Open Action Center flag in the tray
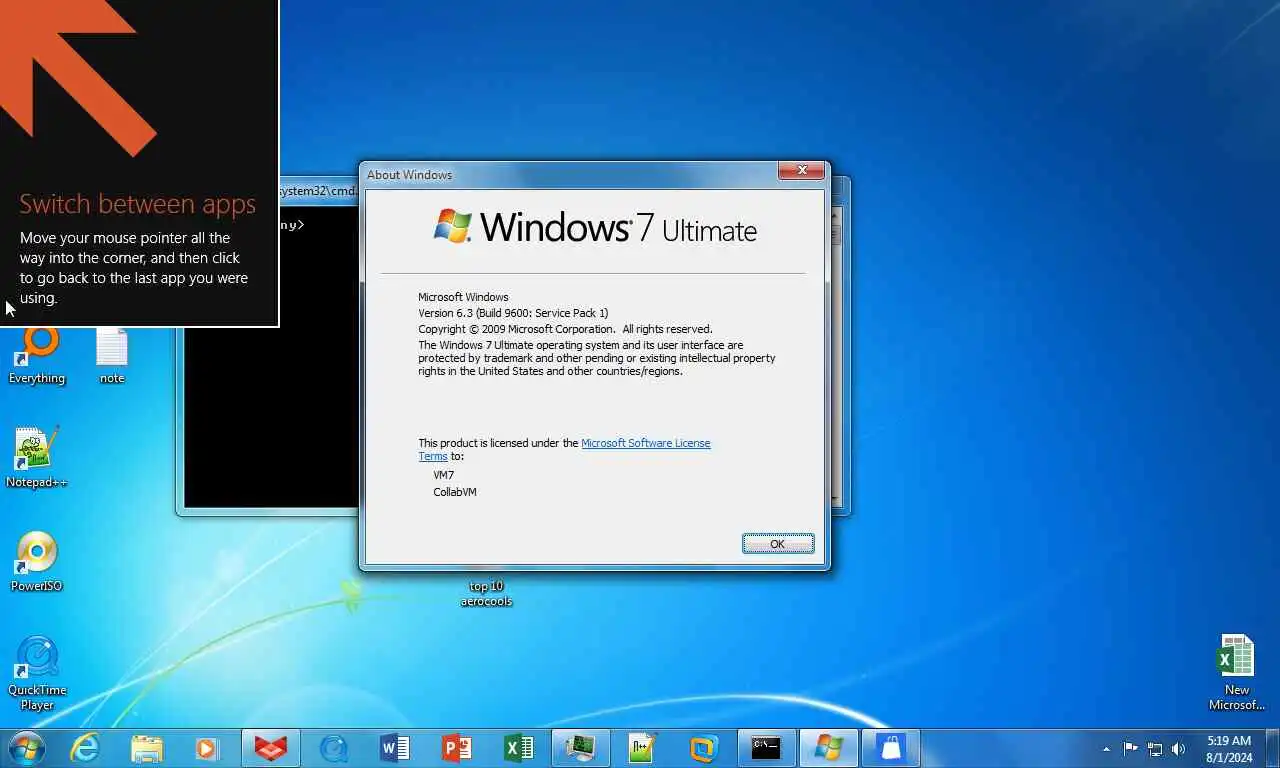This screenshot has width=1280, height=768. click(x=1130, y=748)
